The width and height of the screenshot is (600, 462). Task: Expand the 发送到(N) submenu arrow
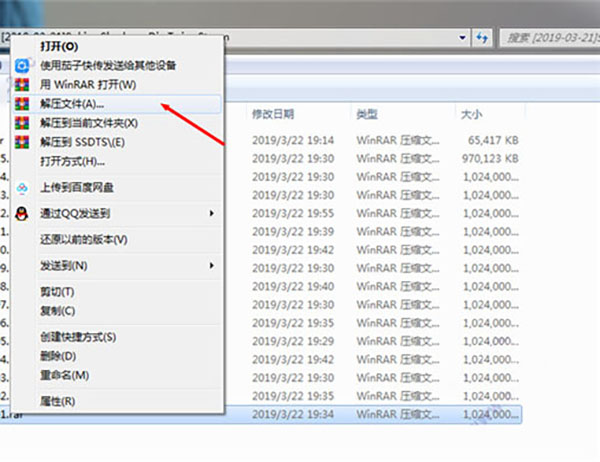point(211,265)
